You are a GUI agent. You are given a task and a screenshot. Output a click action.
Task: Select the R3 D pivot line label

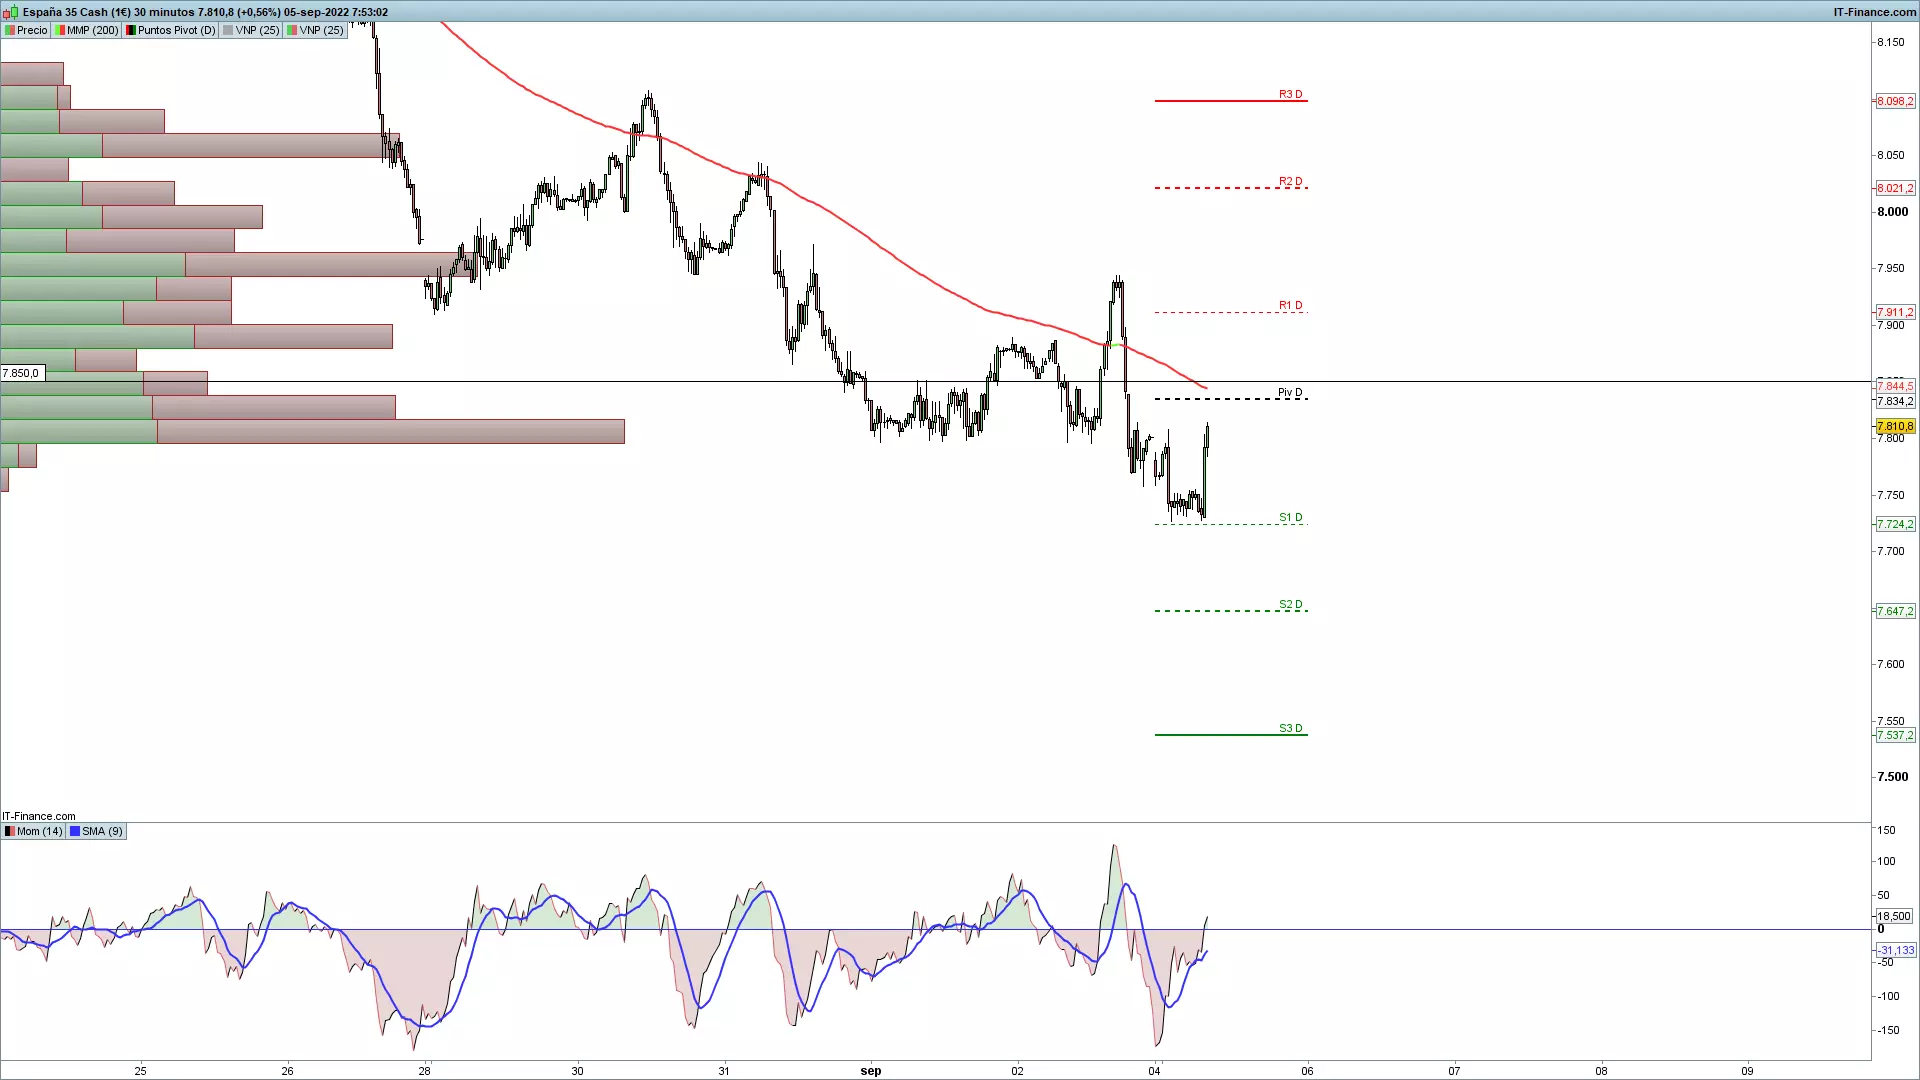pos(1291,94)
